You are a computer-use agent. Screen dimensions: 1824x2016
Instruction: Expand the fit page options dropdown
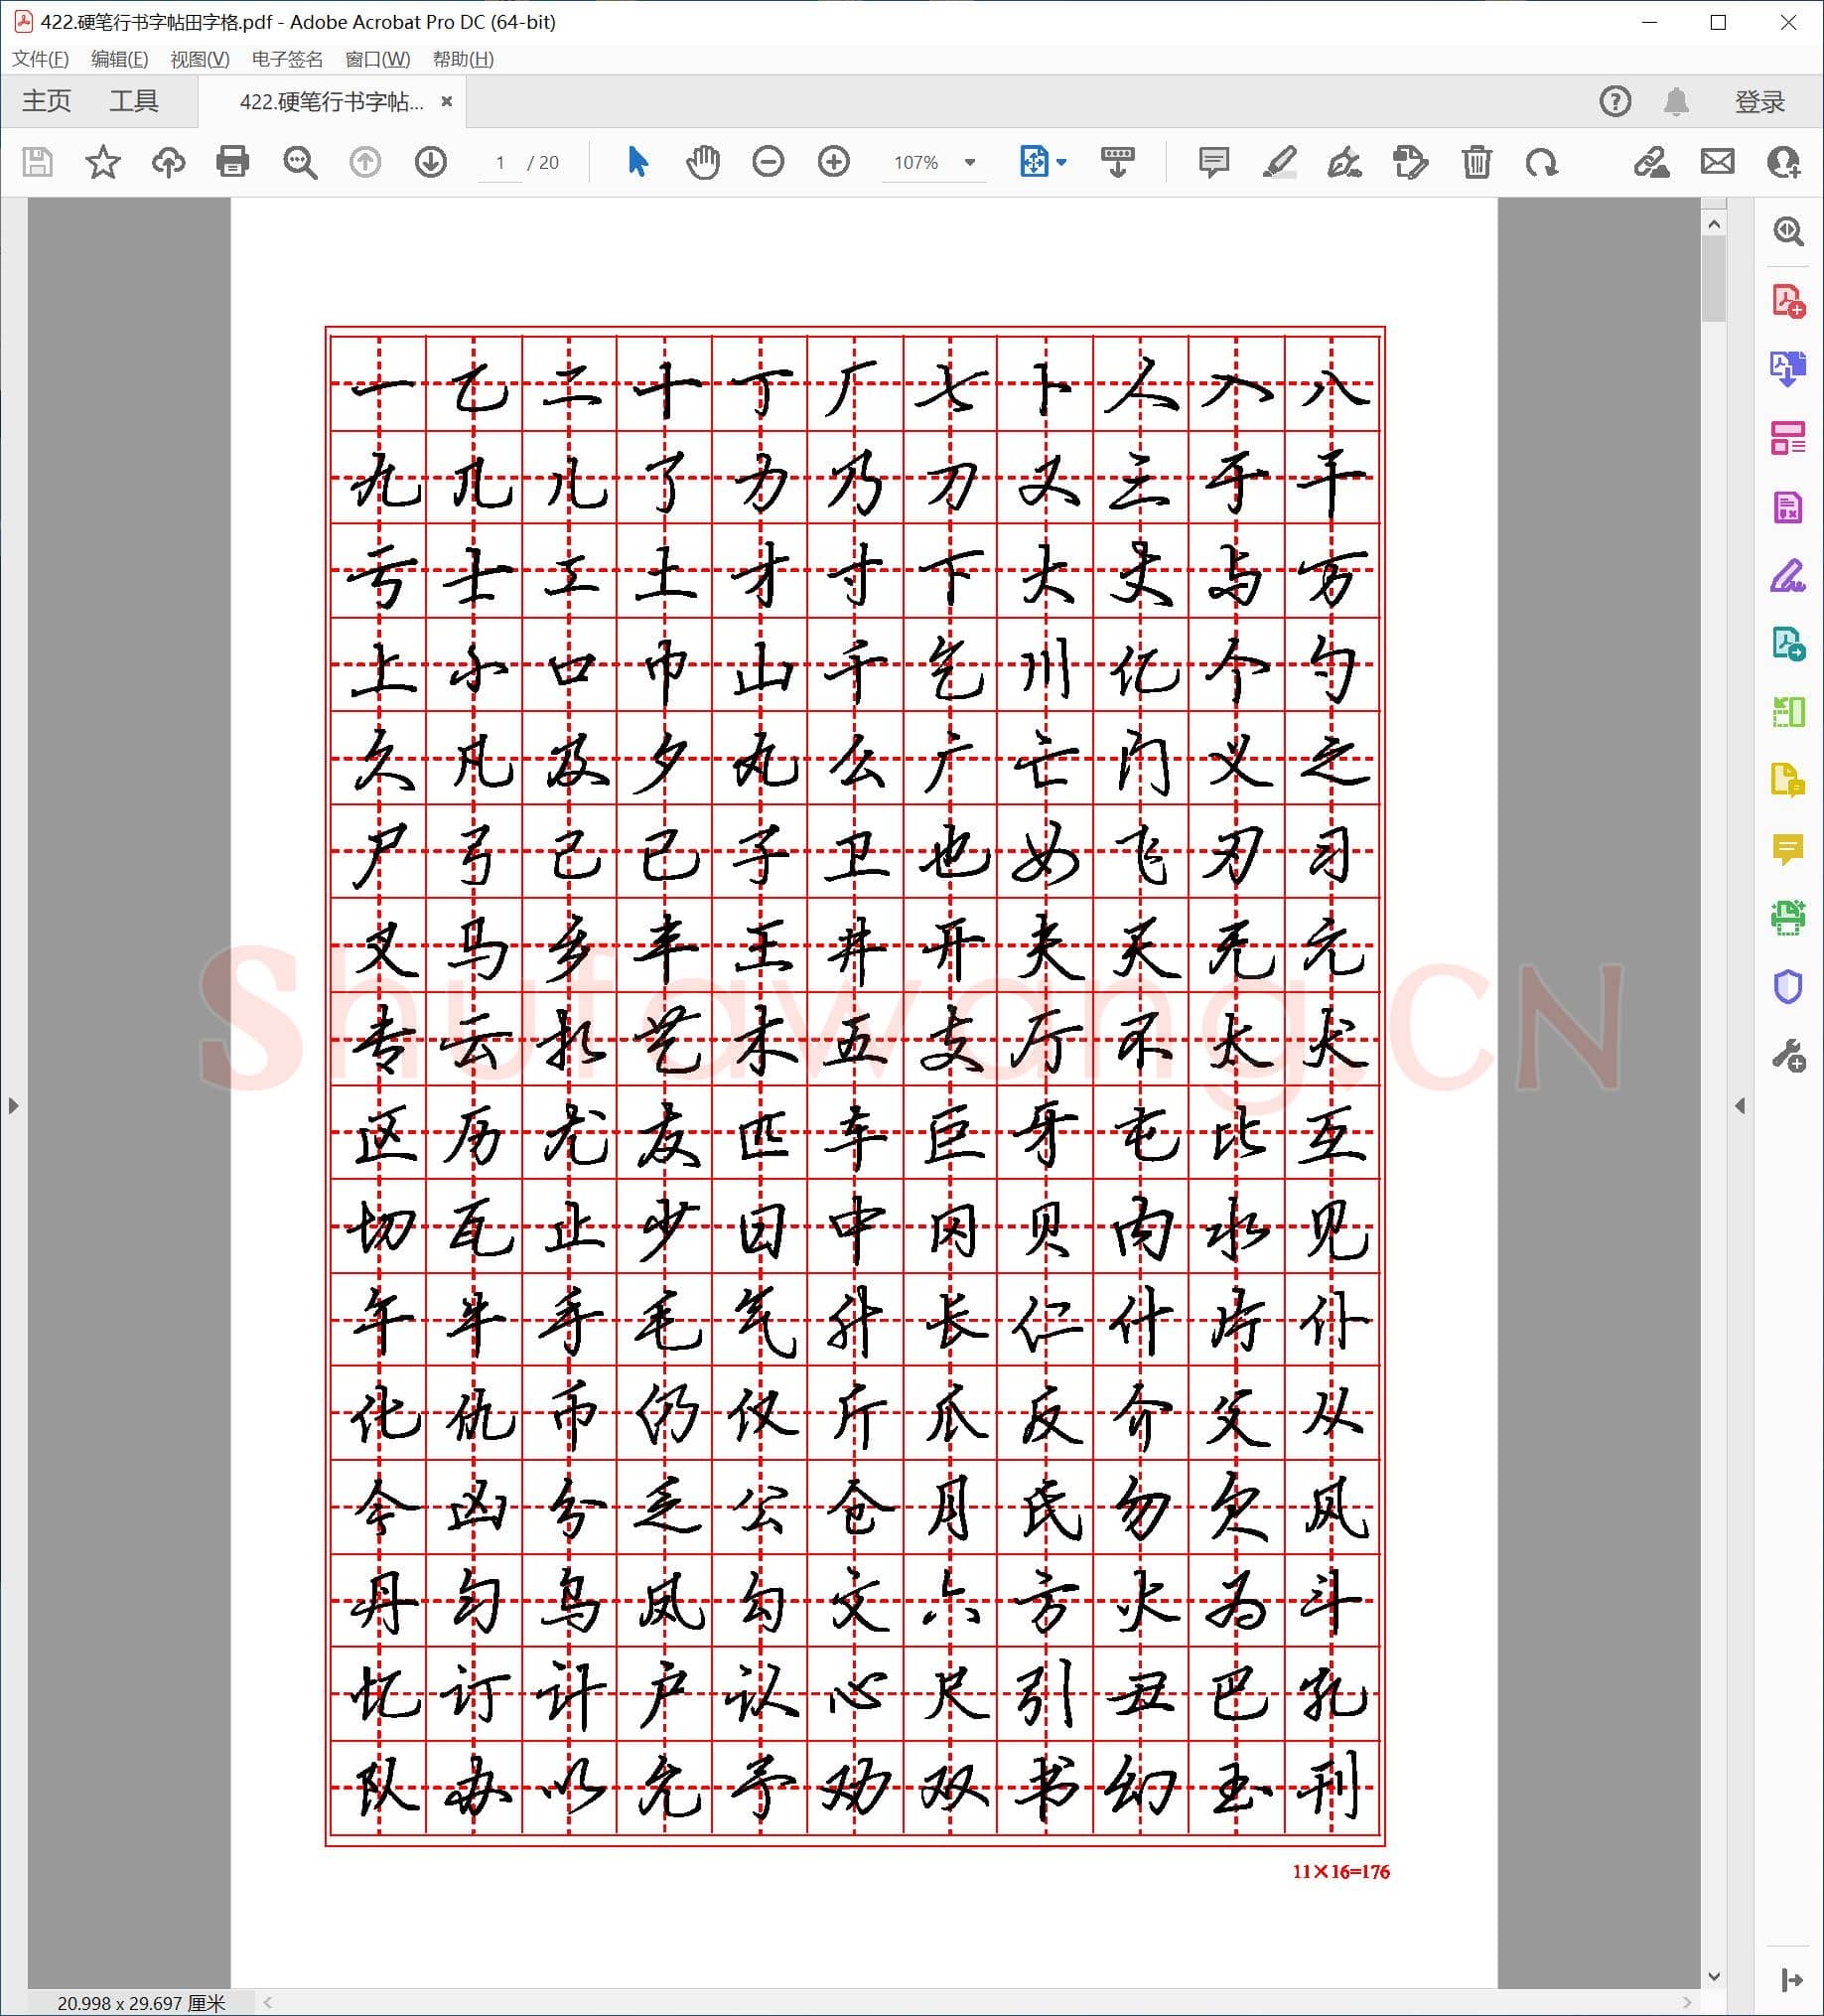tap(1062, 162)
